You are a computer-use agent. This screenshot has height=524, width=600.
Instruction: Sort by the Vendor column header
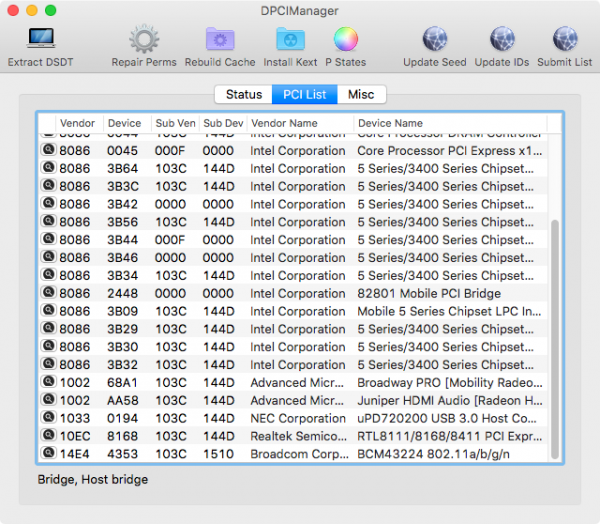[78, 123]
